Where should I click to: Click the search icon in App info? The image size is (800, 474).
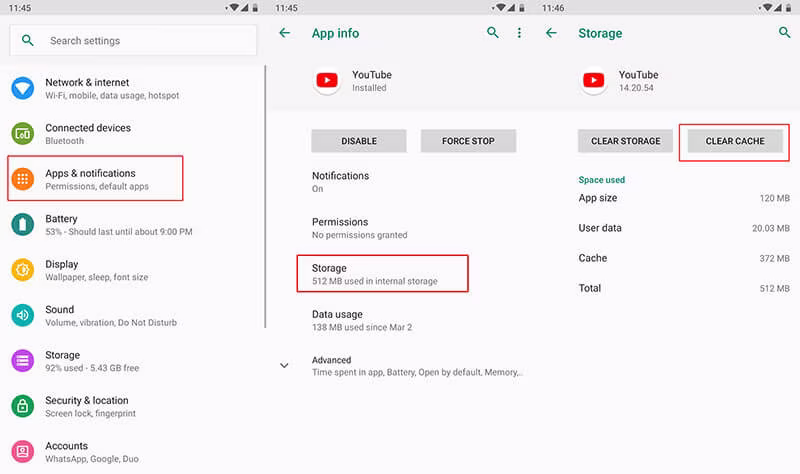[492, 33]
